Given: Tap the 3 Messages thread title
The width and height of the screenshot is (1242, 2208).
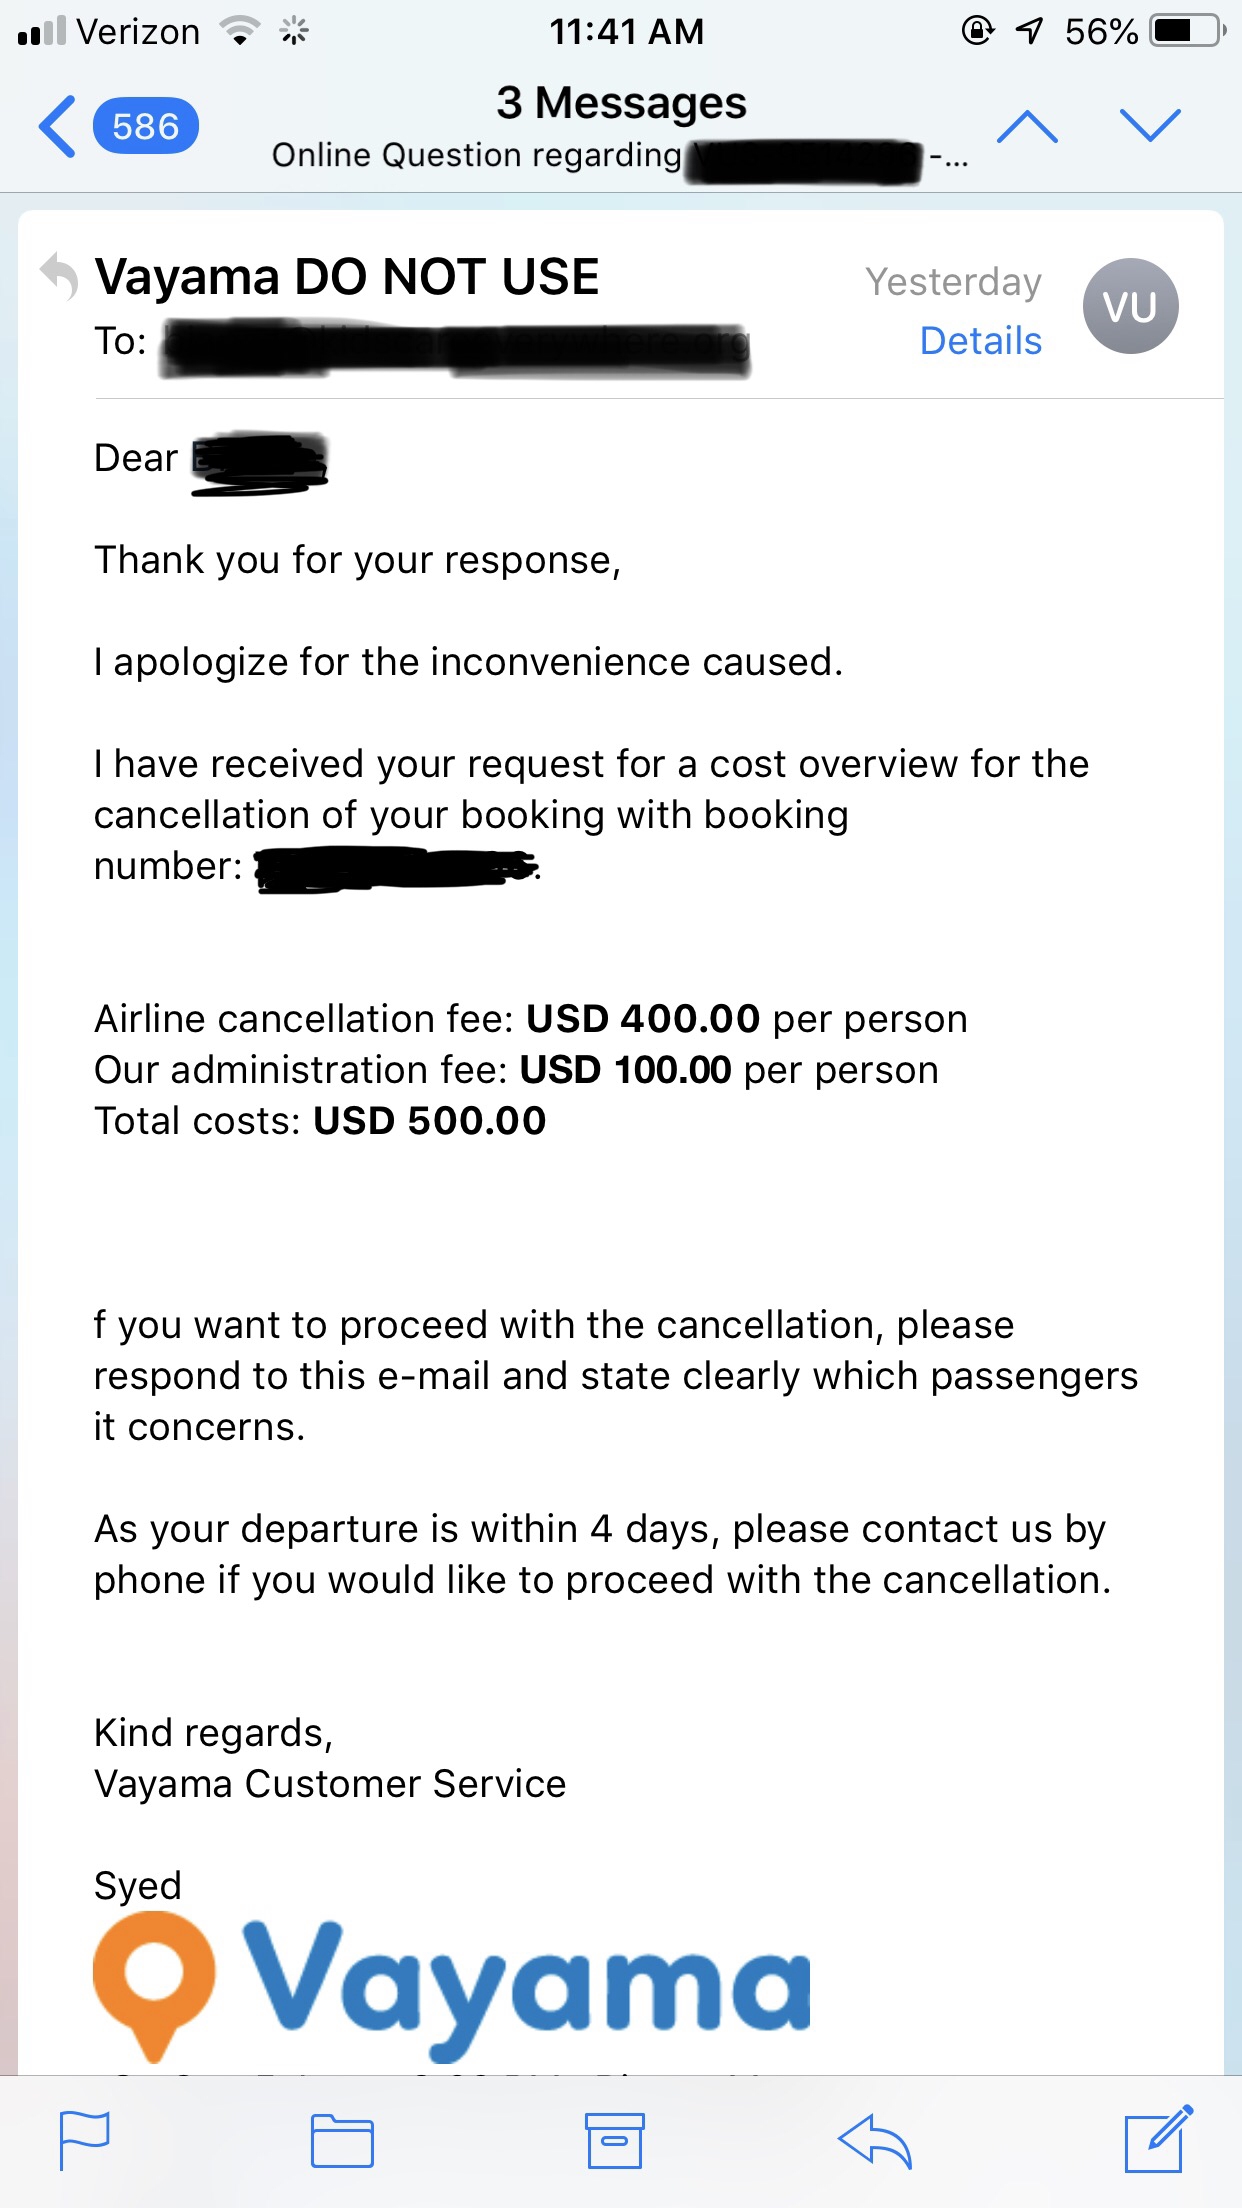Looking at the screenshot, I should 621,103.
